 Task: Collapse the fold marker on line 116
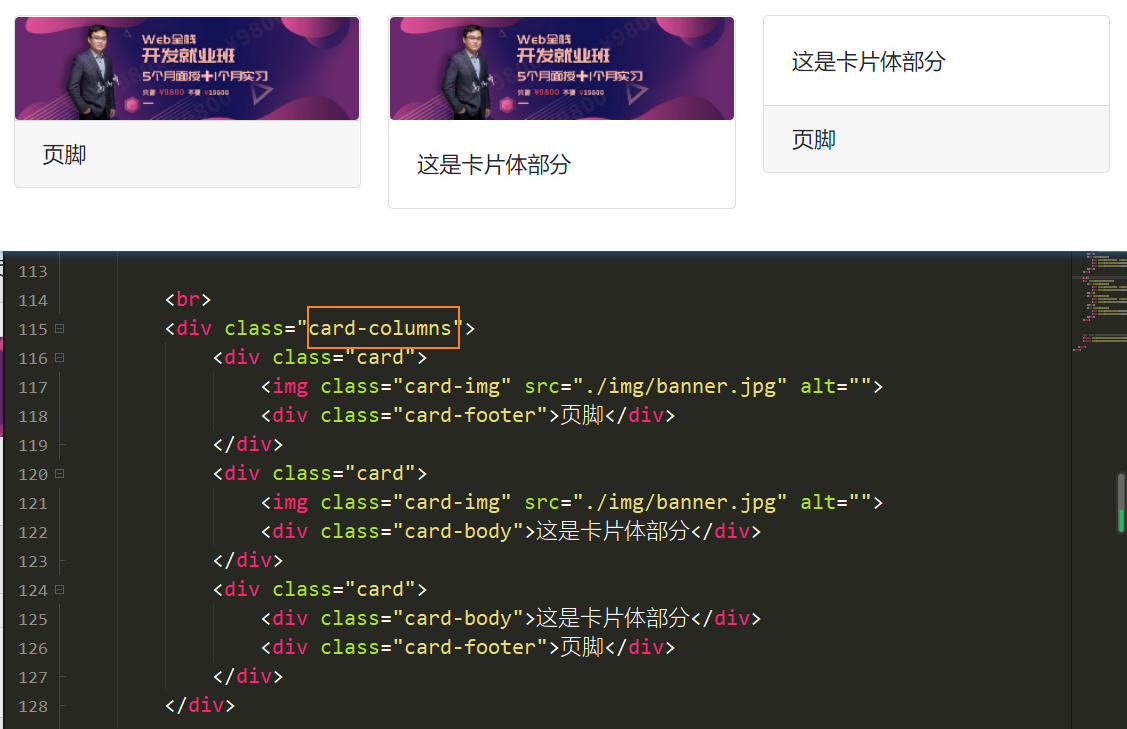(x=60, y=357)
